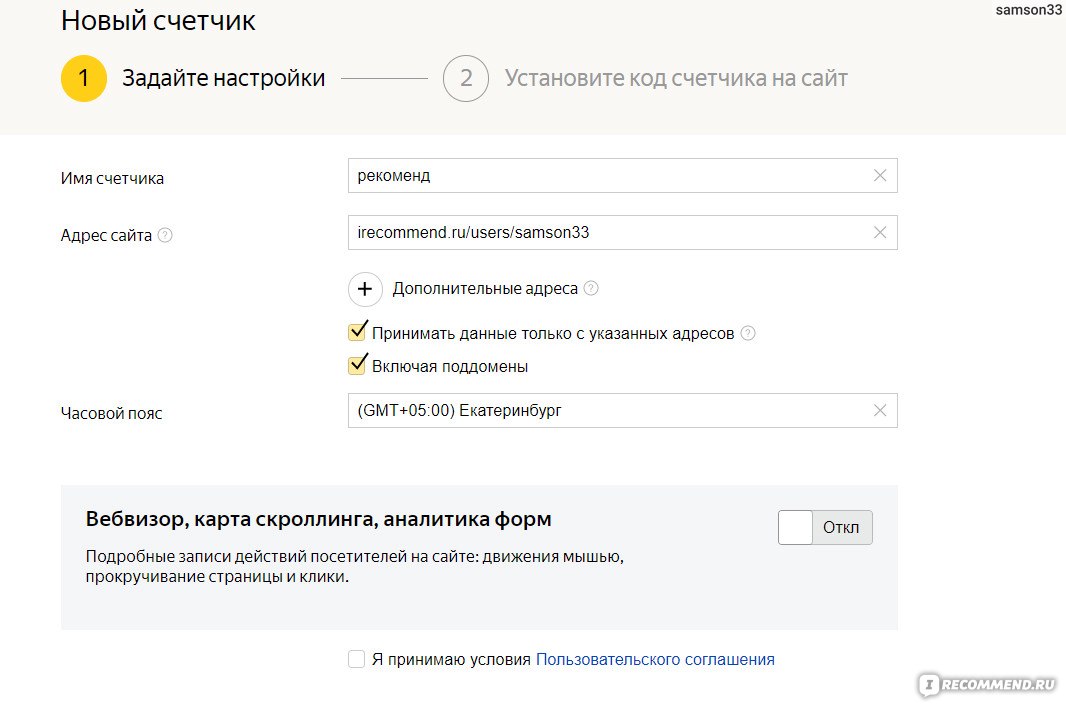Clear the counter name field
The image size is (1066, 706).
880,176
